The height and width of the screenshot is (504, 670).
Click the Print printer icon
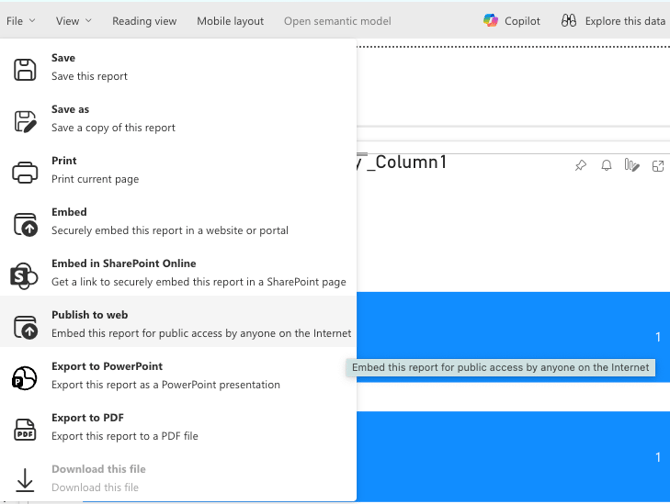point(25,173)
